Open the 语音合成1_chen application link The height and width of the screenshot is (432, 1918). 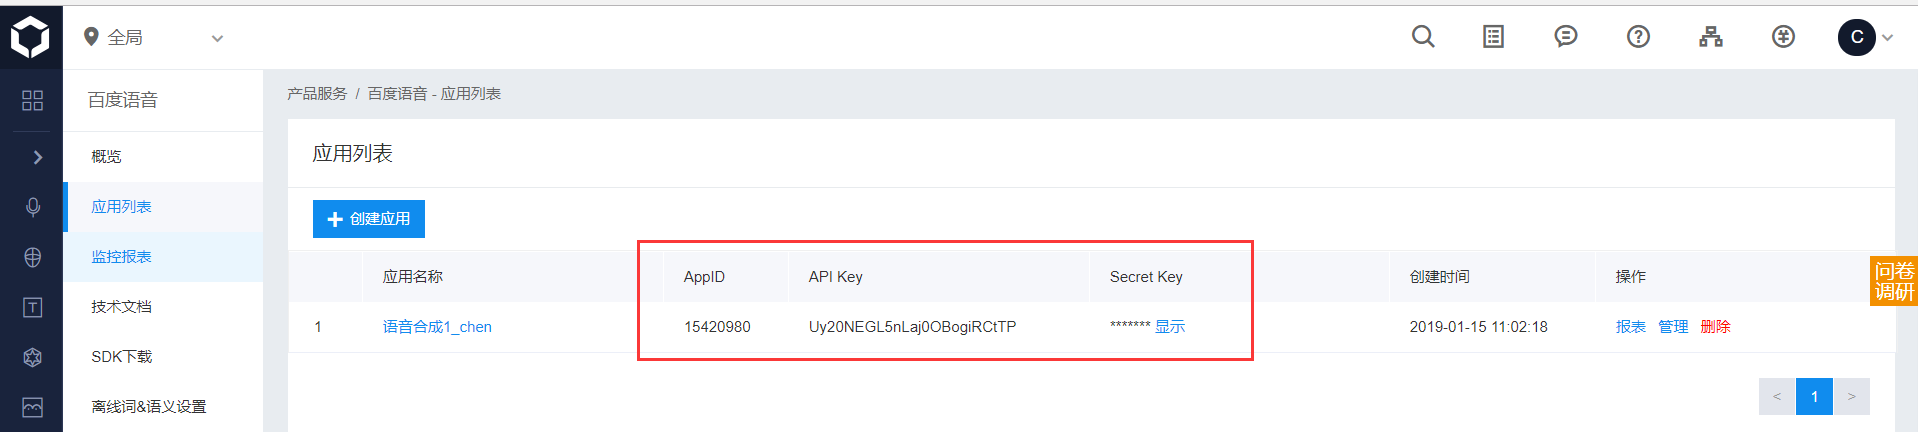[x=437, y=327]
